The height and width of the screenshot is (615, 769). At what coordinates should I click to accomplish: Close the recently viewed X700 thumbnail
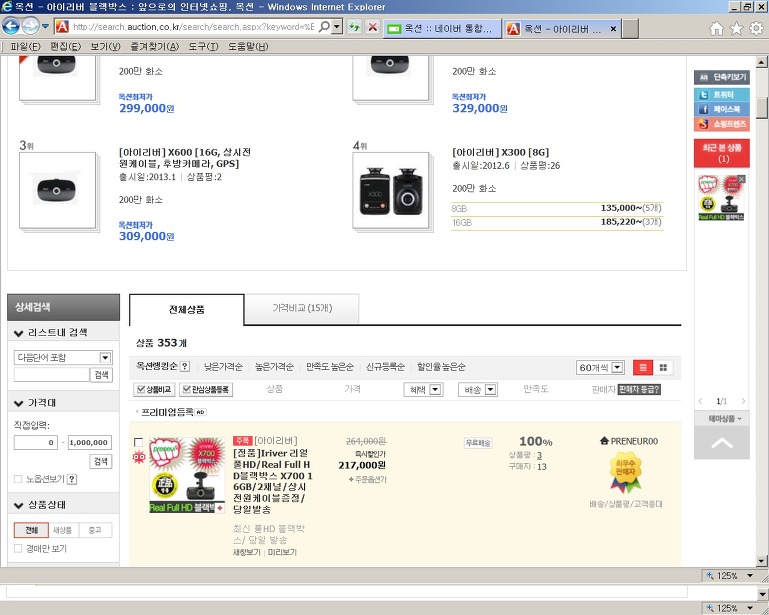[x=741, y=179]
